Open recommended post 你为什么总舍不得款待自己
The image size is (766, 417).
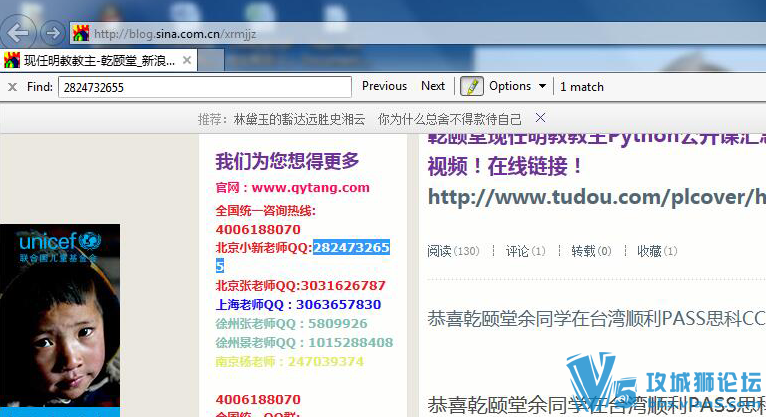tap(449, 119)
